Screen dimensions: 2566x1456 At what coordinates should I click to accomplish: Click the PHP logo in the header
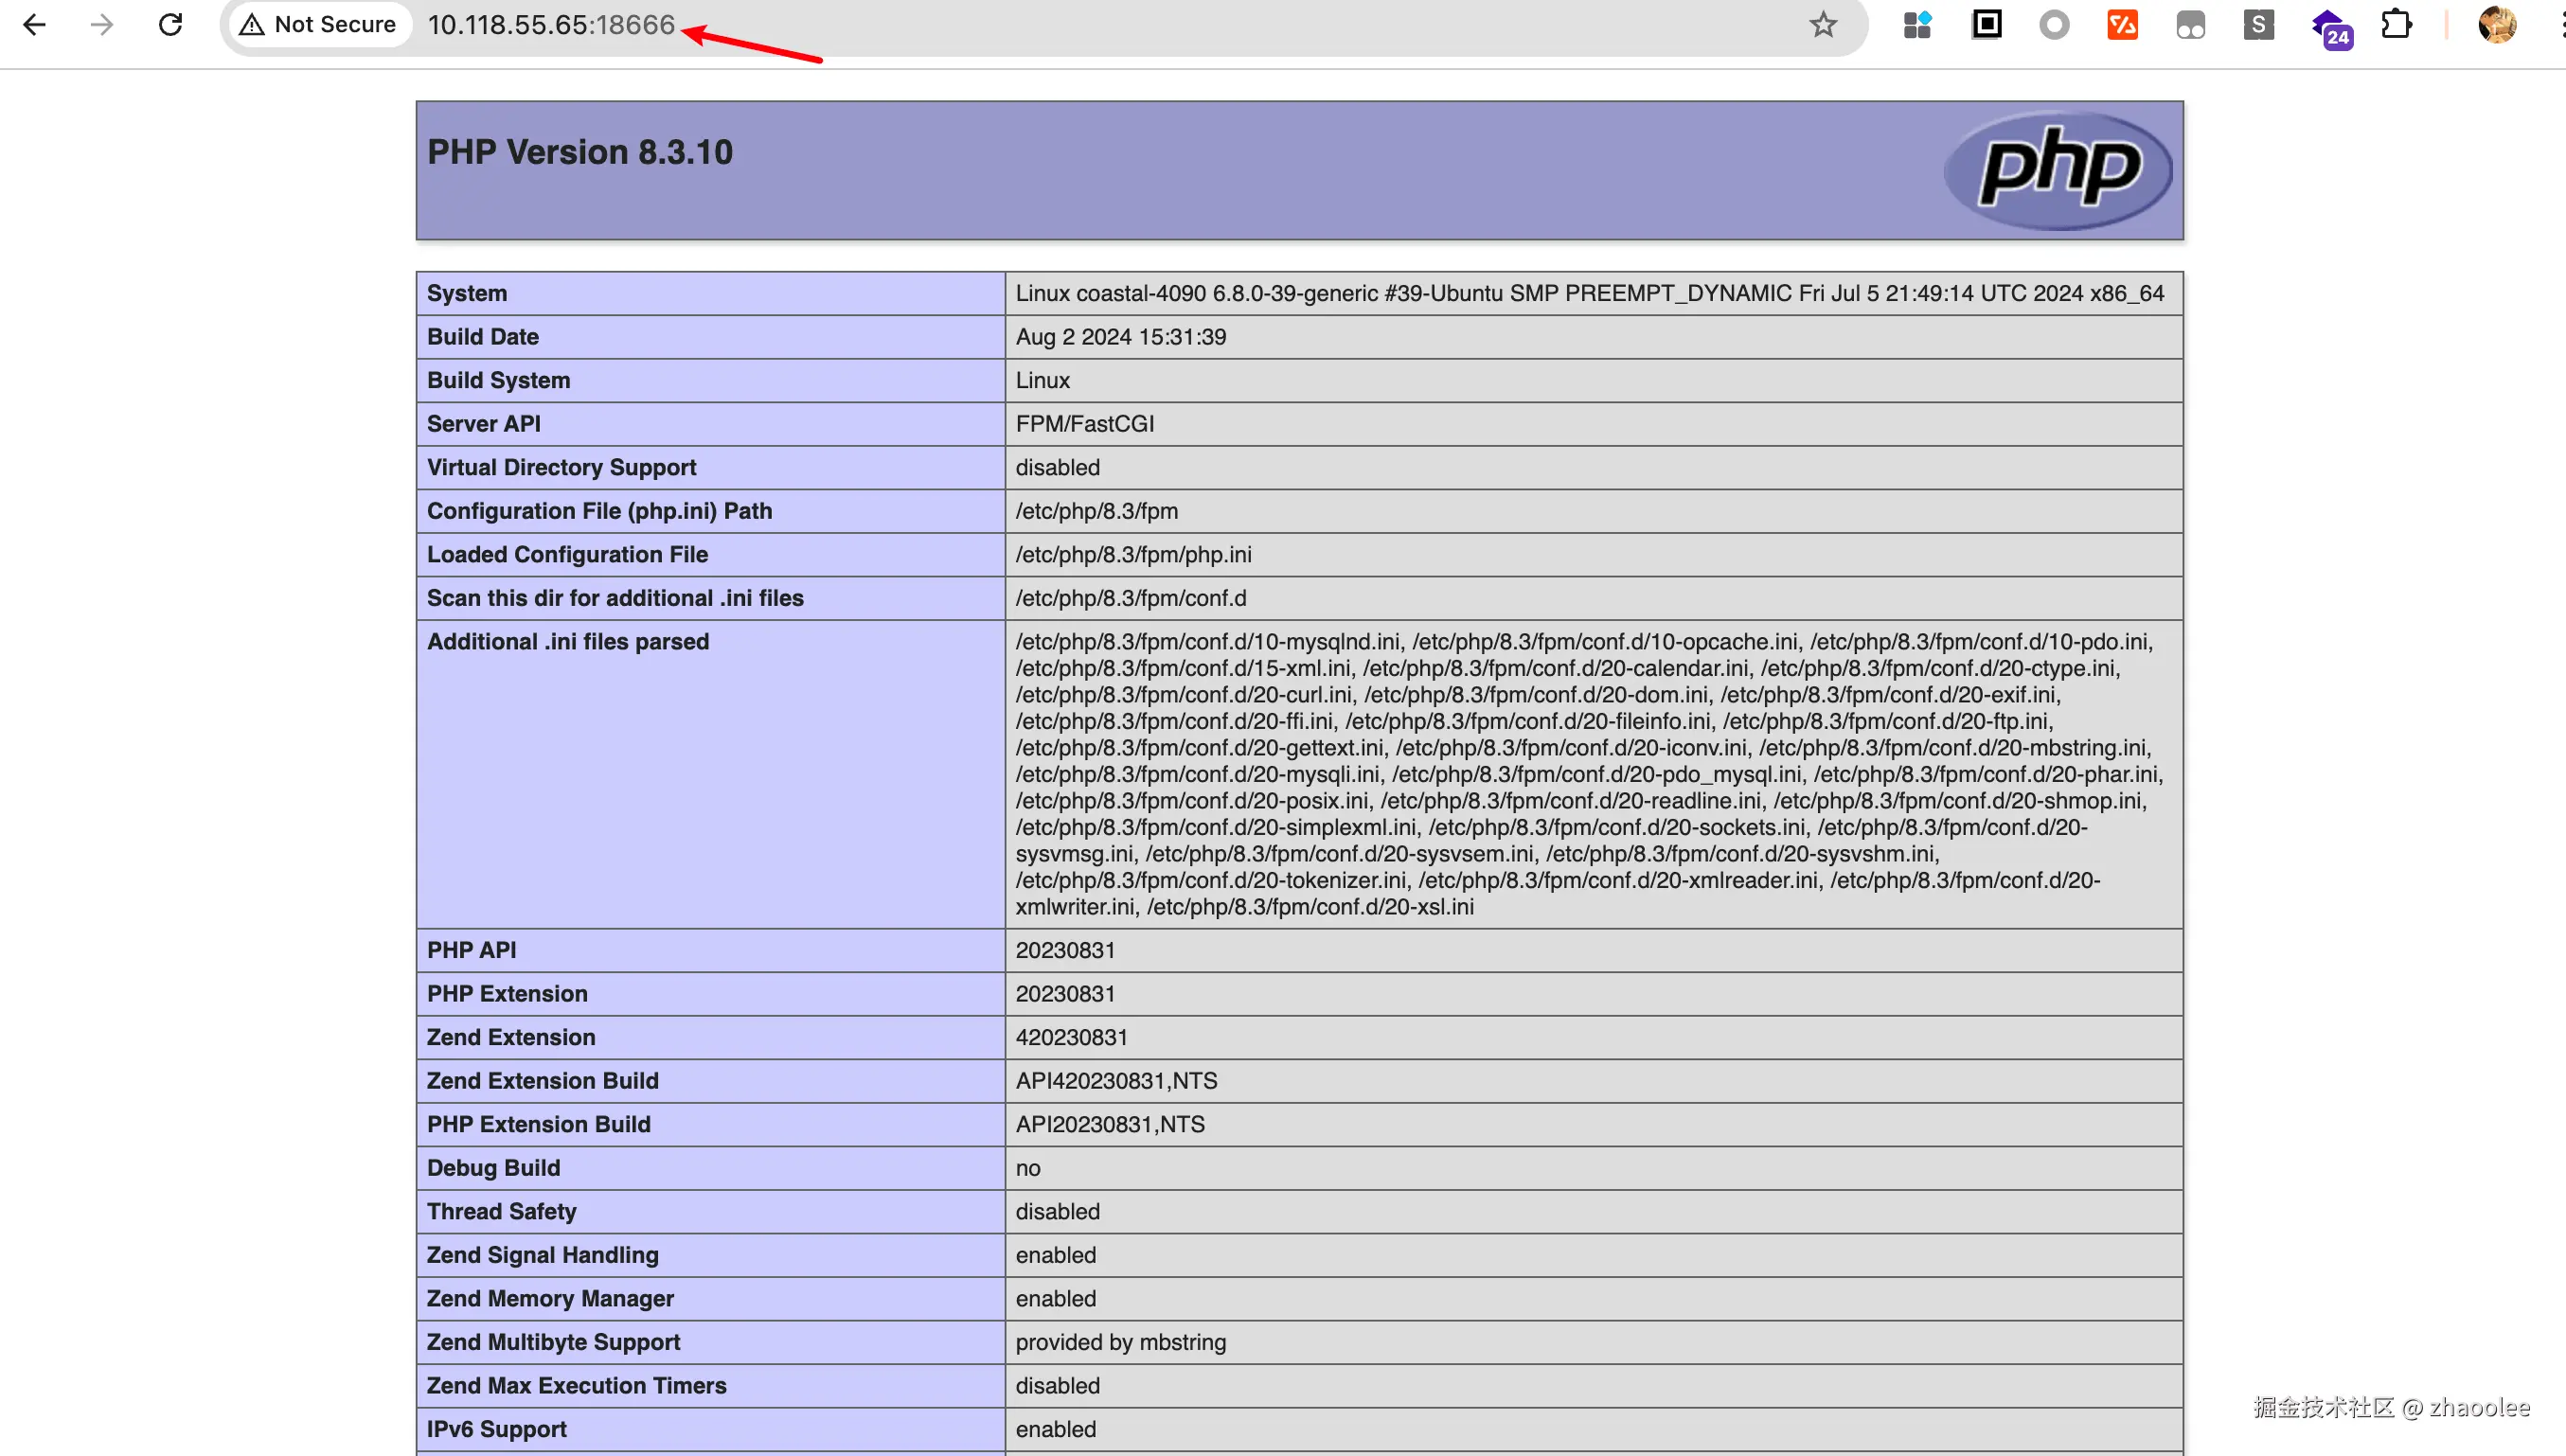pos(2058,169)
